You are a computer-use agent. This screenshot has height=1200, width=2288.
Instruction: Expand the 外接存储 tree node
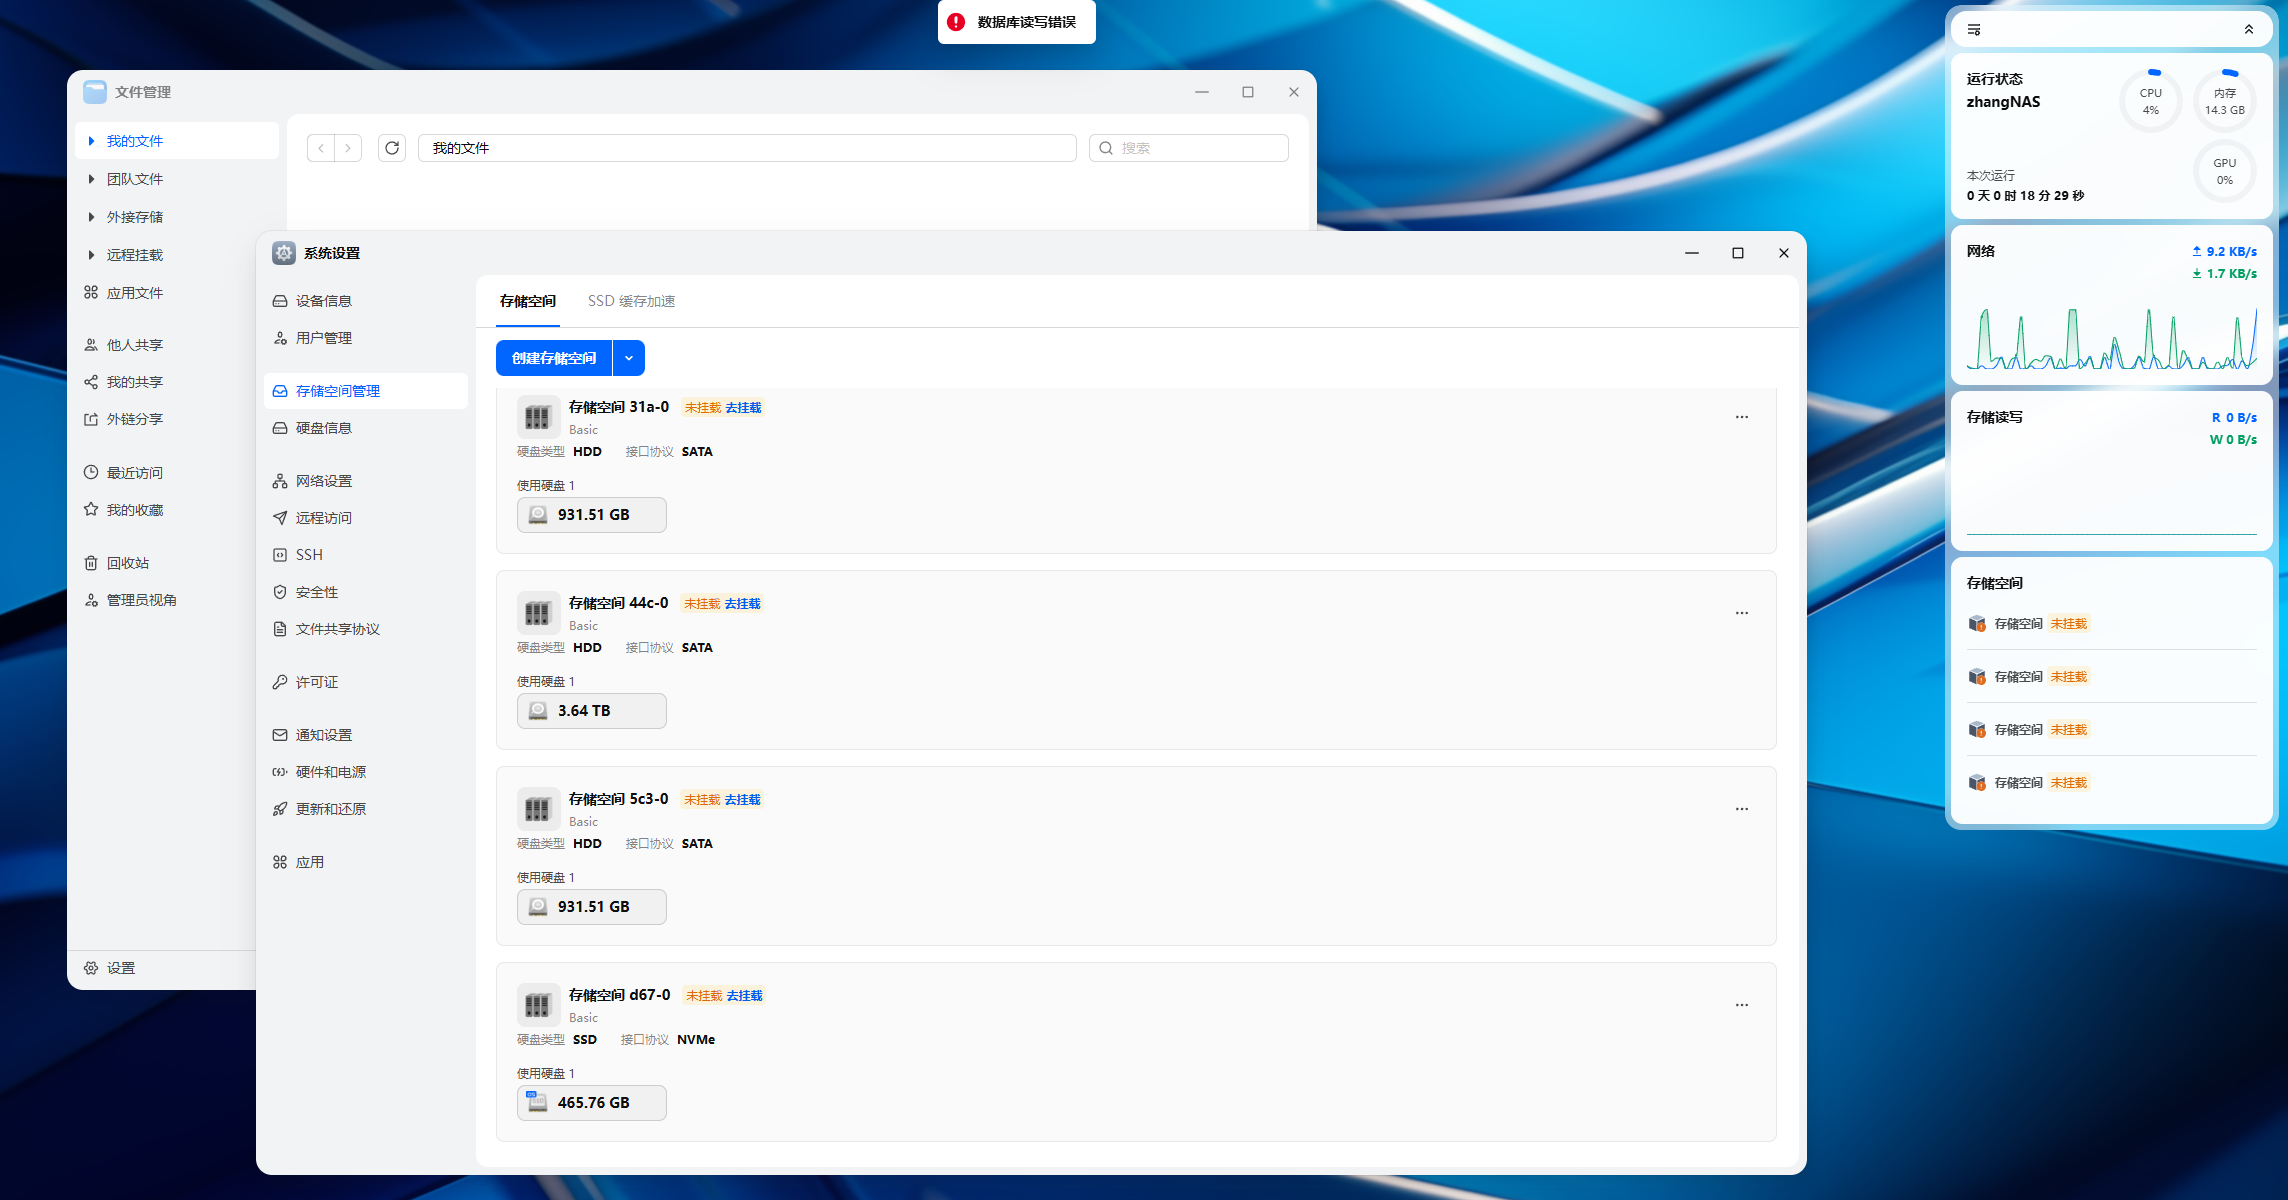tap(91, 217)
